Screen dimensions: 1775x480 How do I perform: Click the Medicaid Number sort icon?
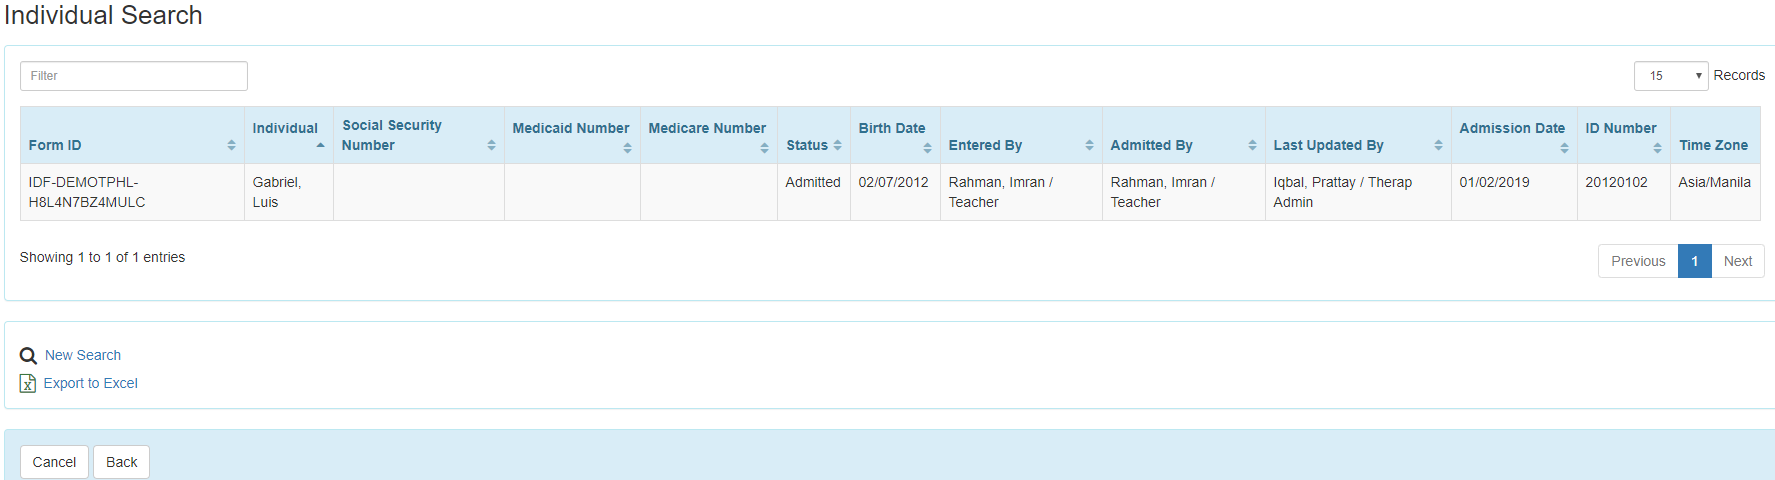627,148
